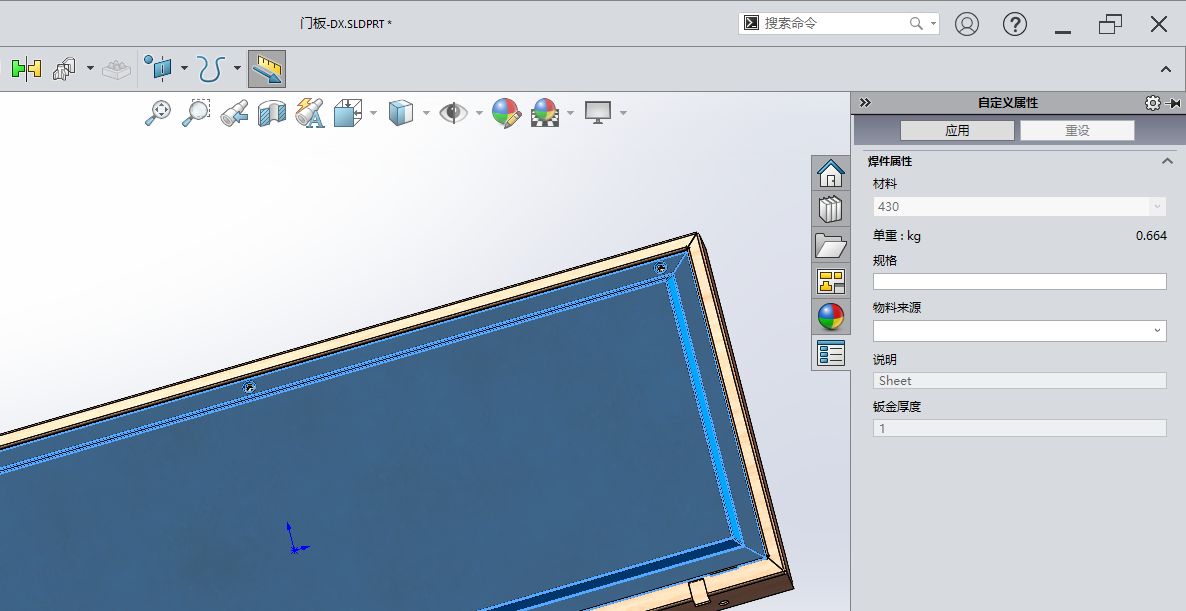Open the File Explorer folder tab
1186x611 pixels.
click(x=831, y=246)
